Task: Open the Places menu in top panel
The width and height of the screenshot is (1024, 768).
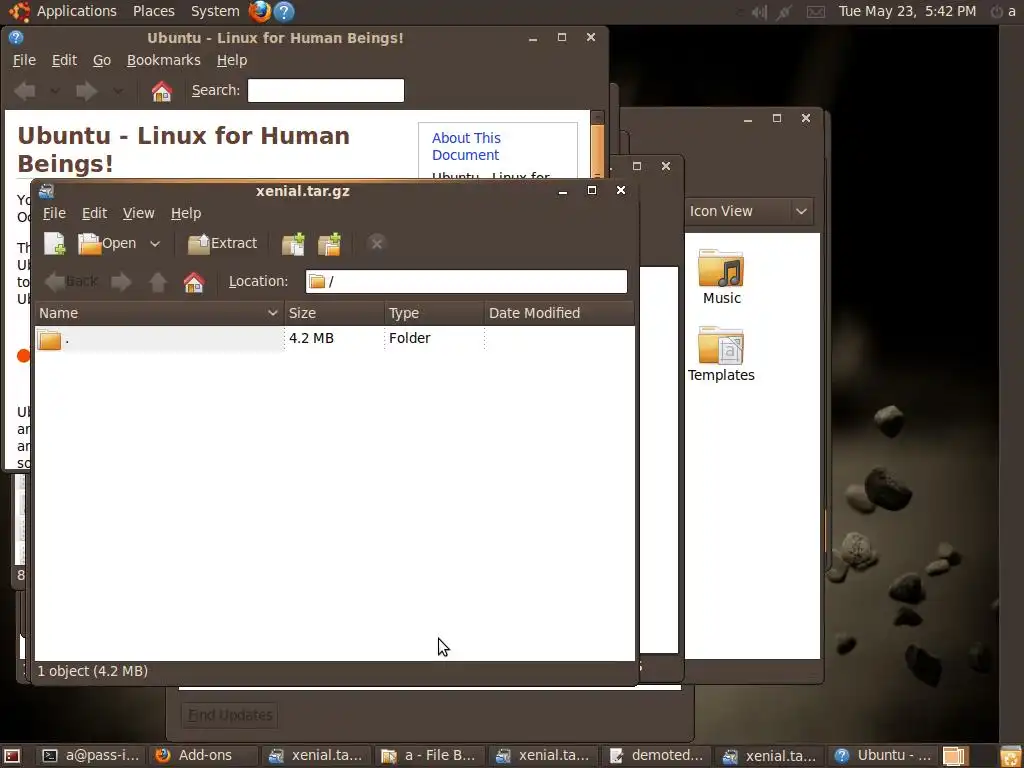Action: (153, 11)
